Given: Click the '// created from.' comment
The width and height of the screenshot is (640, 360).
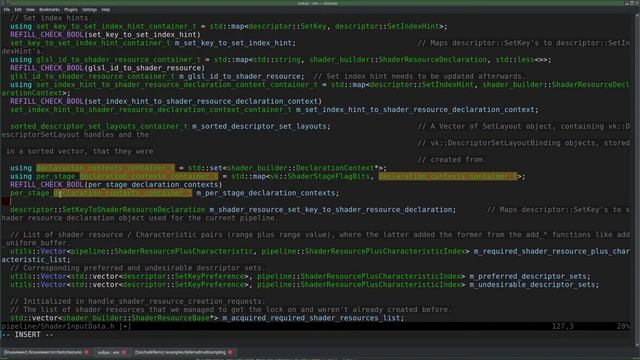Looking at the screenshot, I should (x=452, y=160).
